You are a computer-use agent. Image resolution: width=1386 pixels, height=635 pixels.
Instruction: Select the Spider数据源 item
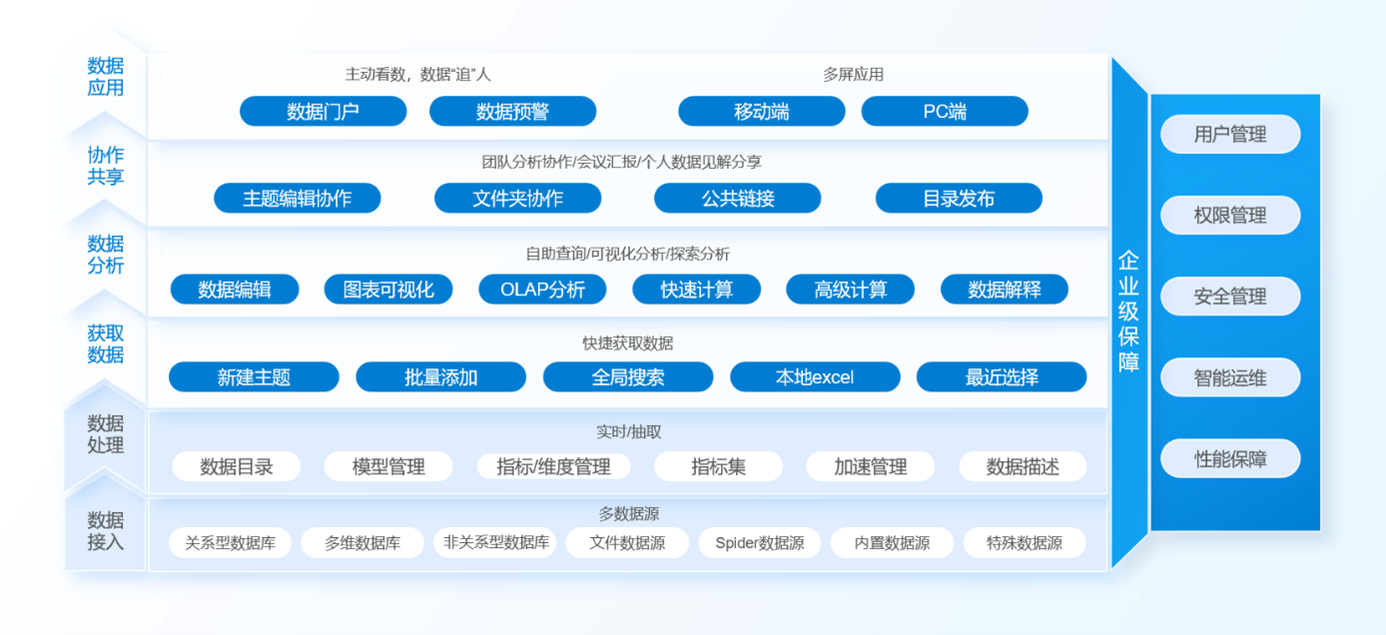pyautogui.click(x=760, y=543)
